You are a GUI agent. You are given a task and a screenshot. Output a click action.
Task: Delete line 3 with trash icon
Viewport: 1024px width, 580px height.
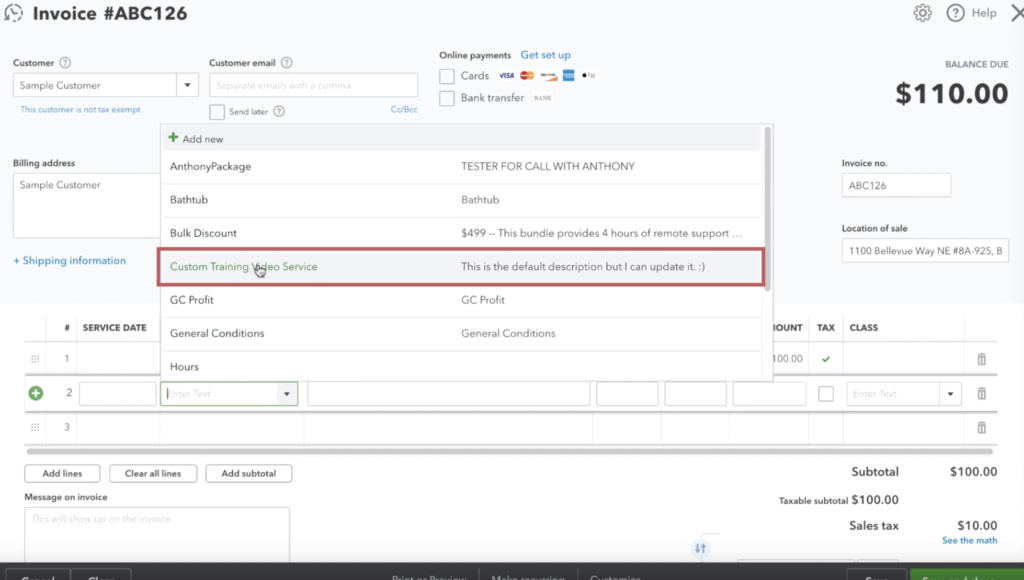coord(981,428)
